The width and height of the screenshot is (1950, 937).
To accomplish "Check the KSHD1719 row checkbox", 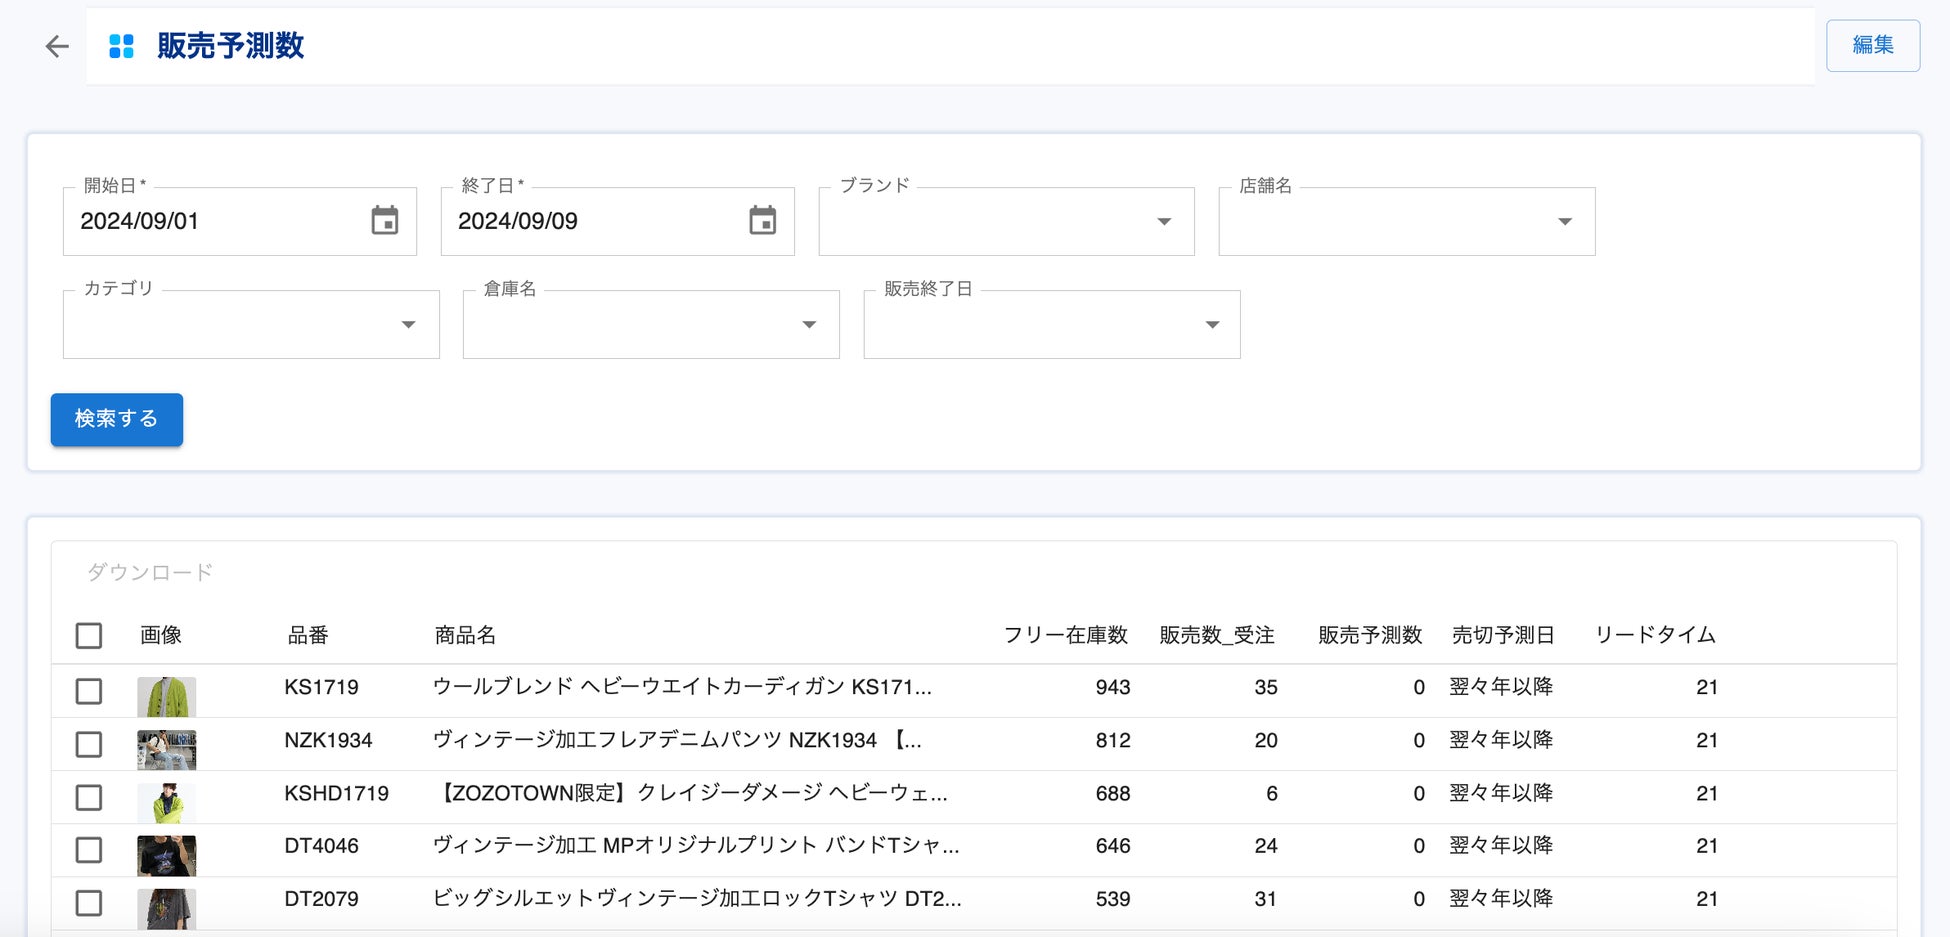I will tap(89, 797).
